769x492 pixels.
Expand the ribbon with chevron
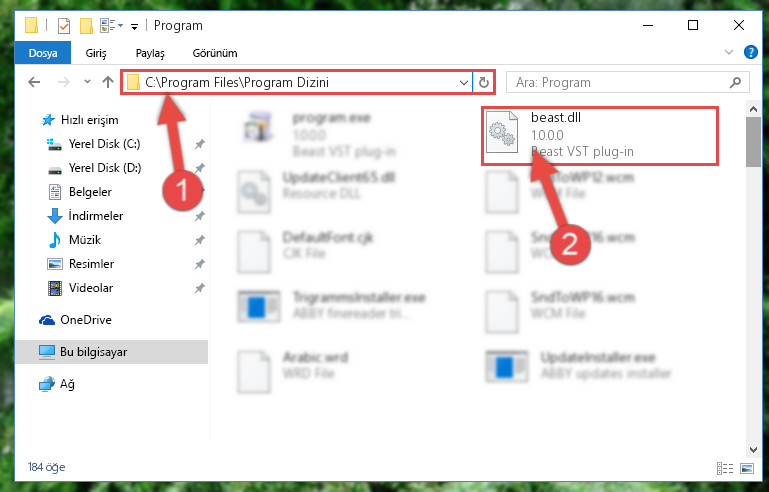coord(729,52)
